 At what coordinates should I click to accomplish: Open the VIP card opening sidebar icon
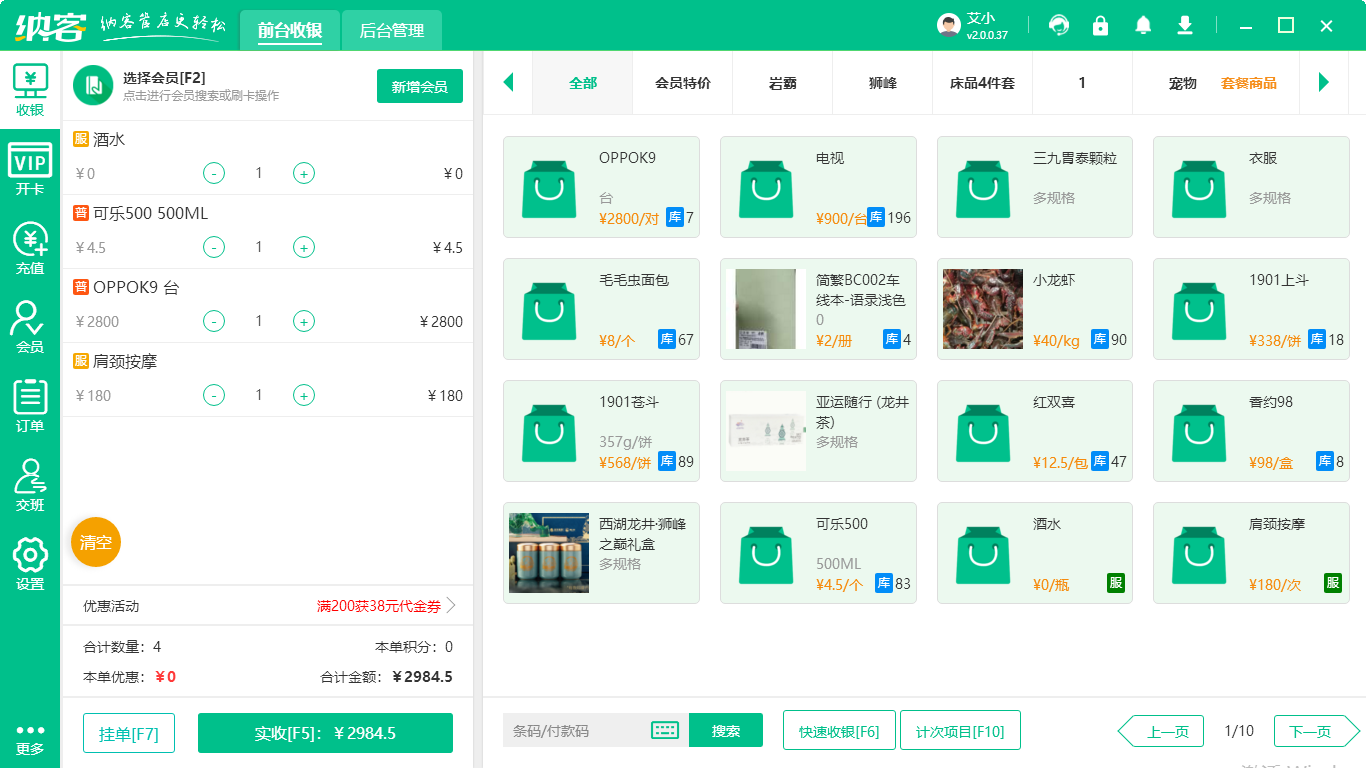point(30,168)
